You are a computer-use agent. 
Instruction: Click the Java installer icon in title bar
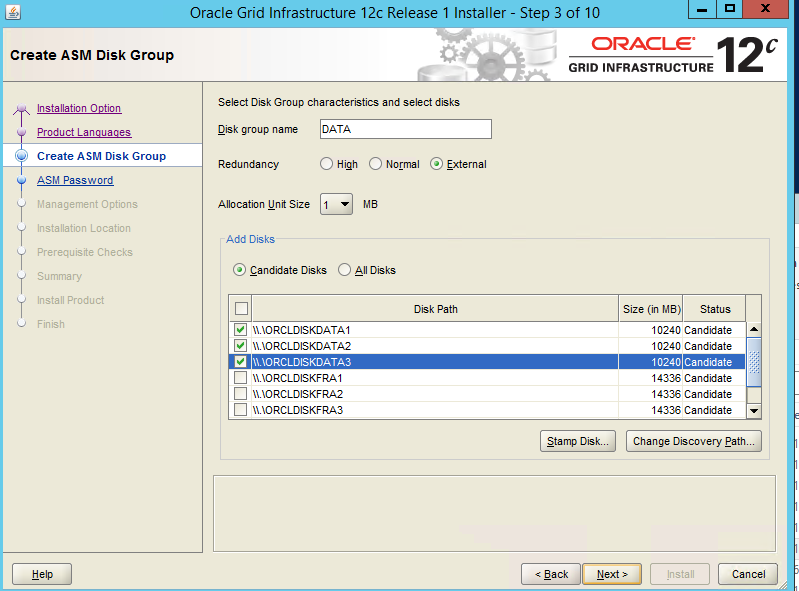(13, 12)
